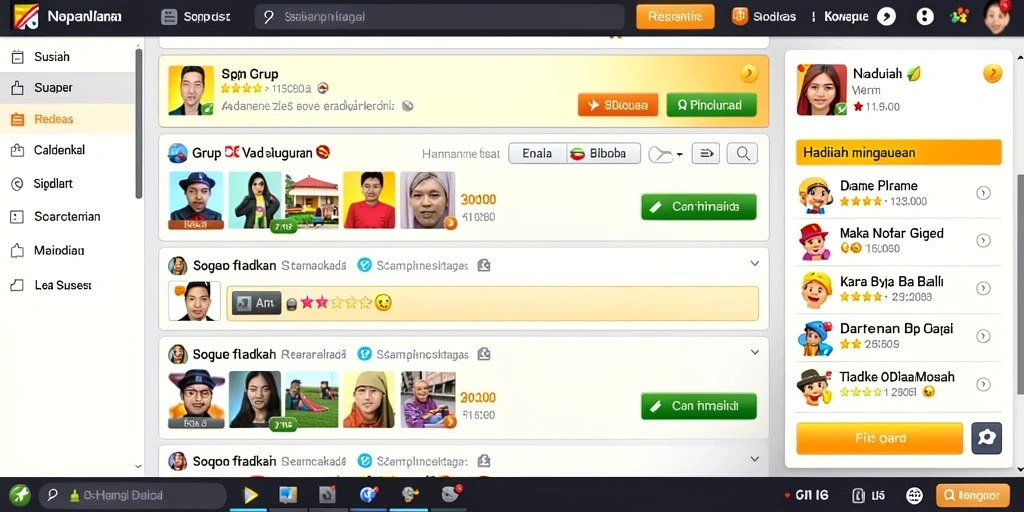
Task: Open the Siodkas top bar item
Action: (x=764, y=17)
